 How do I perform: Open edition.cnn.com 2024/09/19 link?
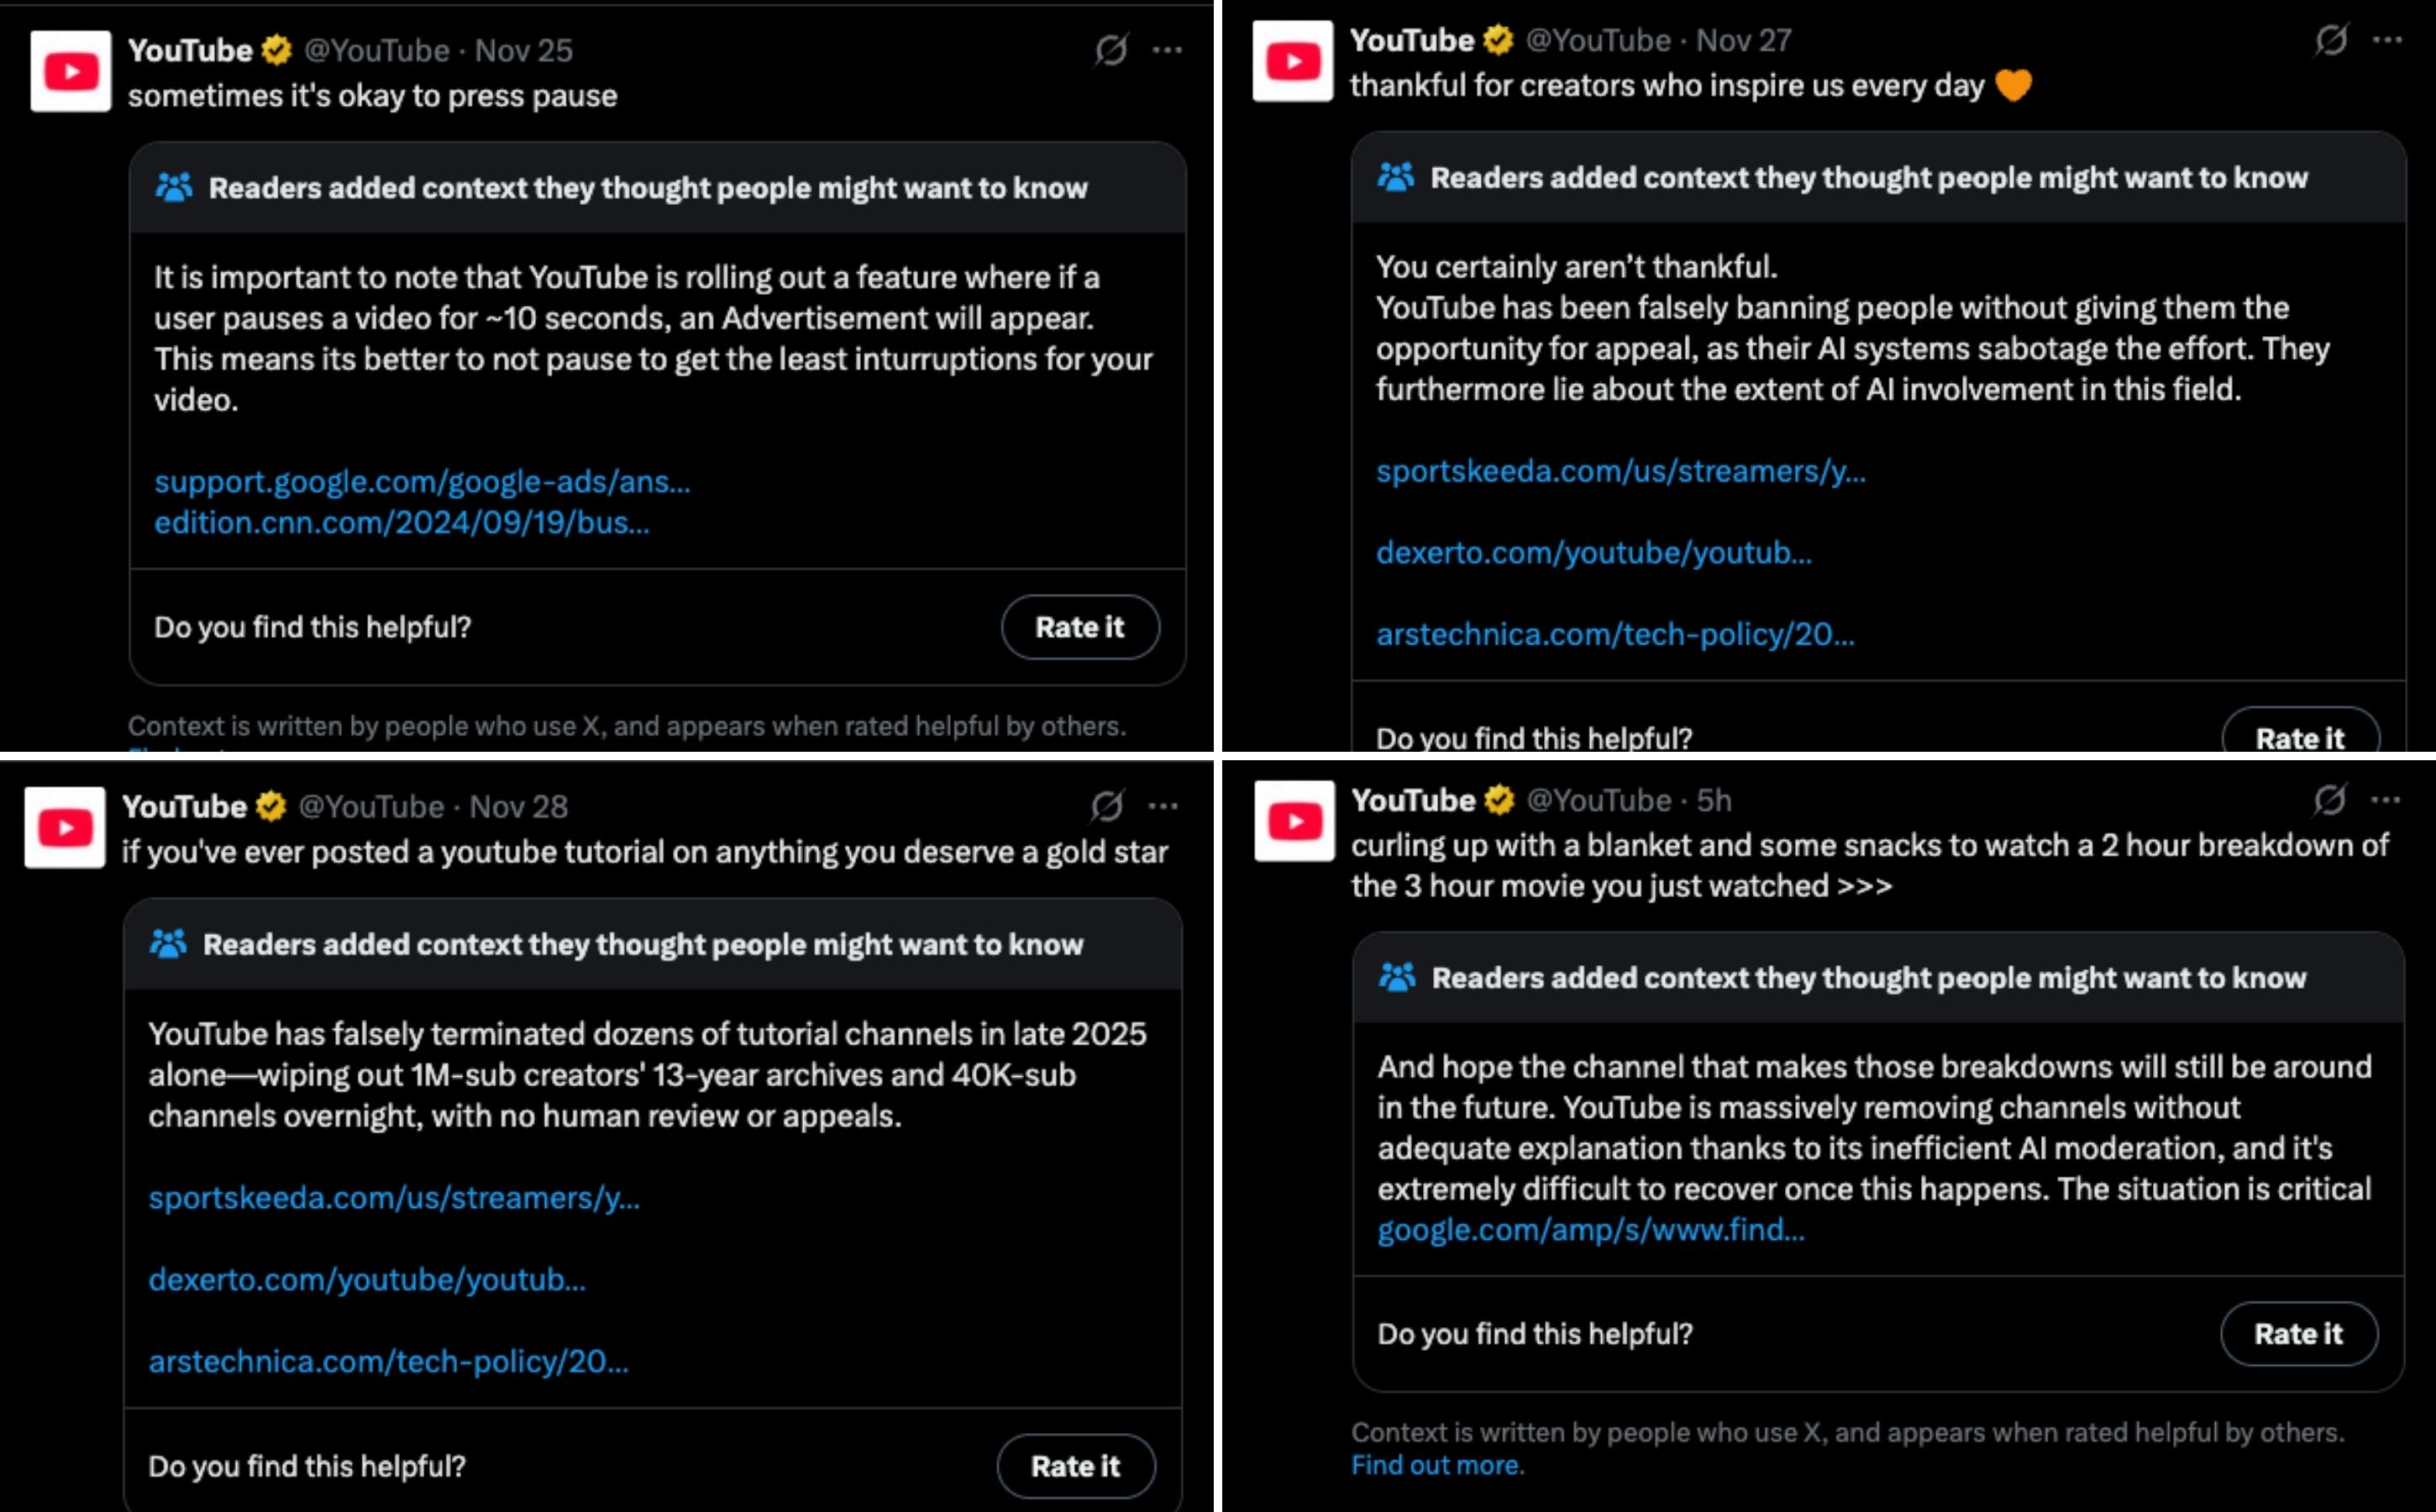pyautogui.click(x=401, y=523)
